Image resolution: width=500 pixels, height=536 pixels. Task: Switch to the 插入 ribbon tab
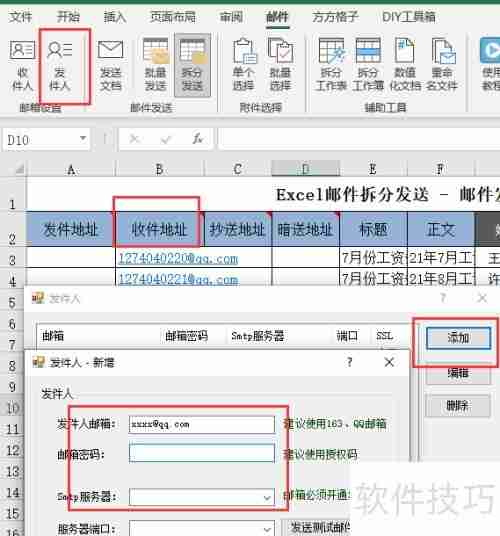pos(115,16)
